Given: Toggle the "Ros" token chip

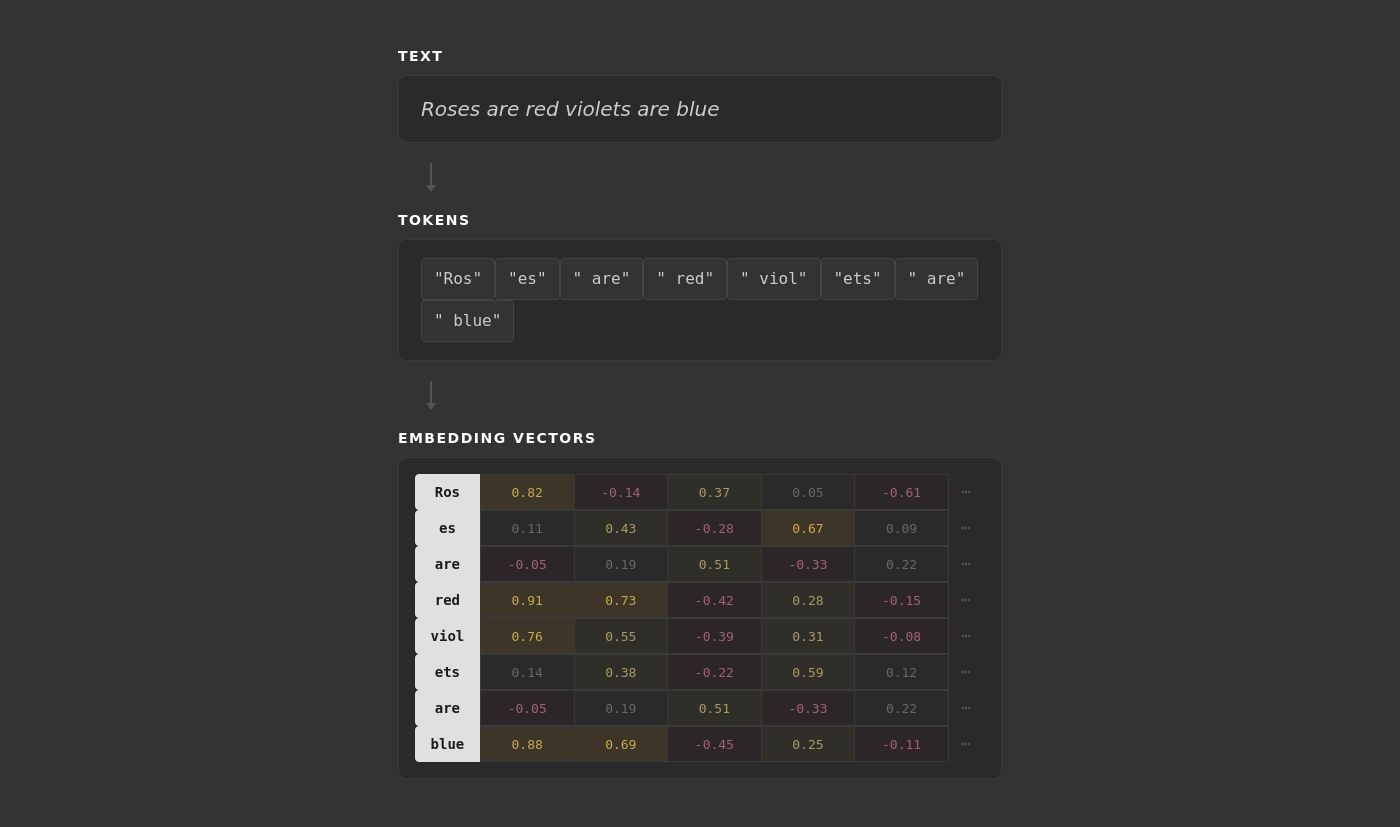Looking at the screenshot, I should (458, 278).
